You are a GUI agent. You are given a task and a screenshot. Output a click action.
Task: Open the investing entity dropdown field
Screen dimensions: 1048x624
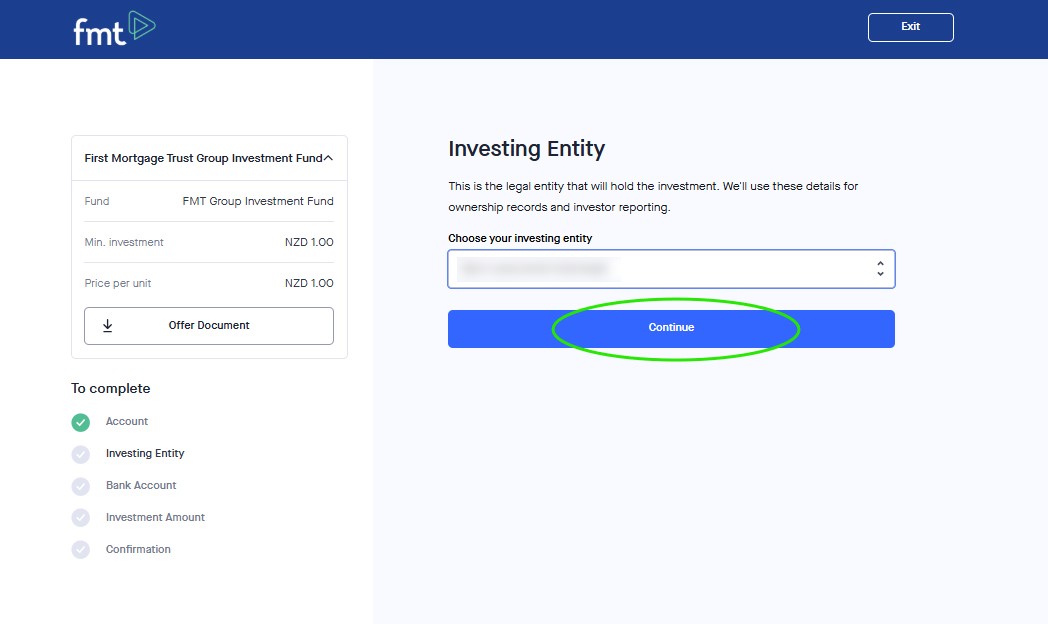point(660,269)
